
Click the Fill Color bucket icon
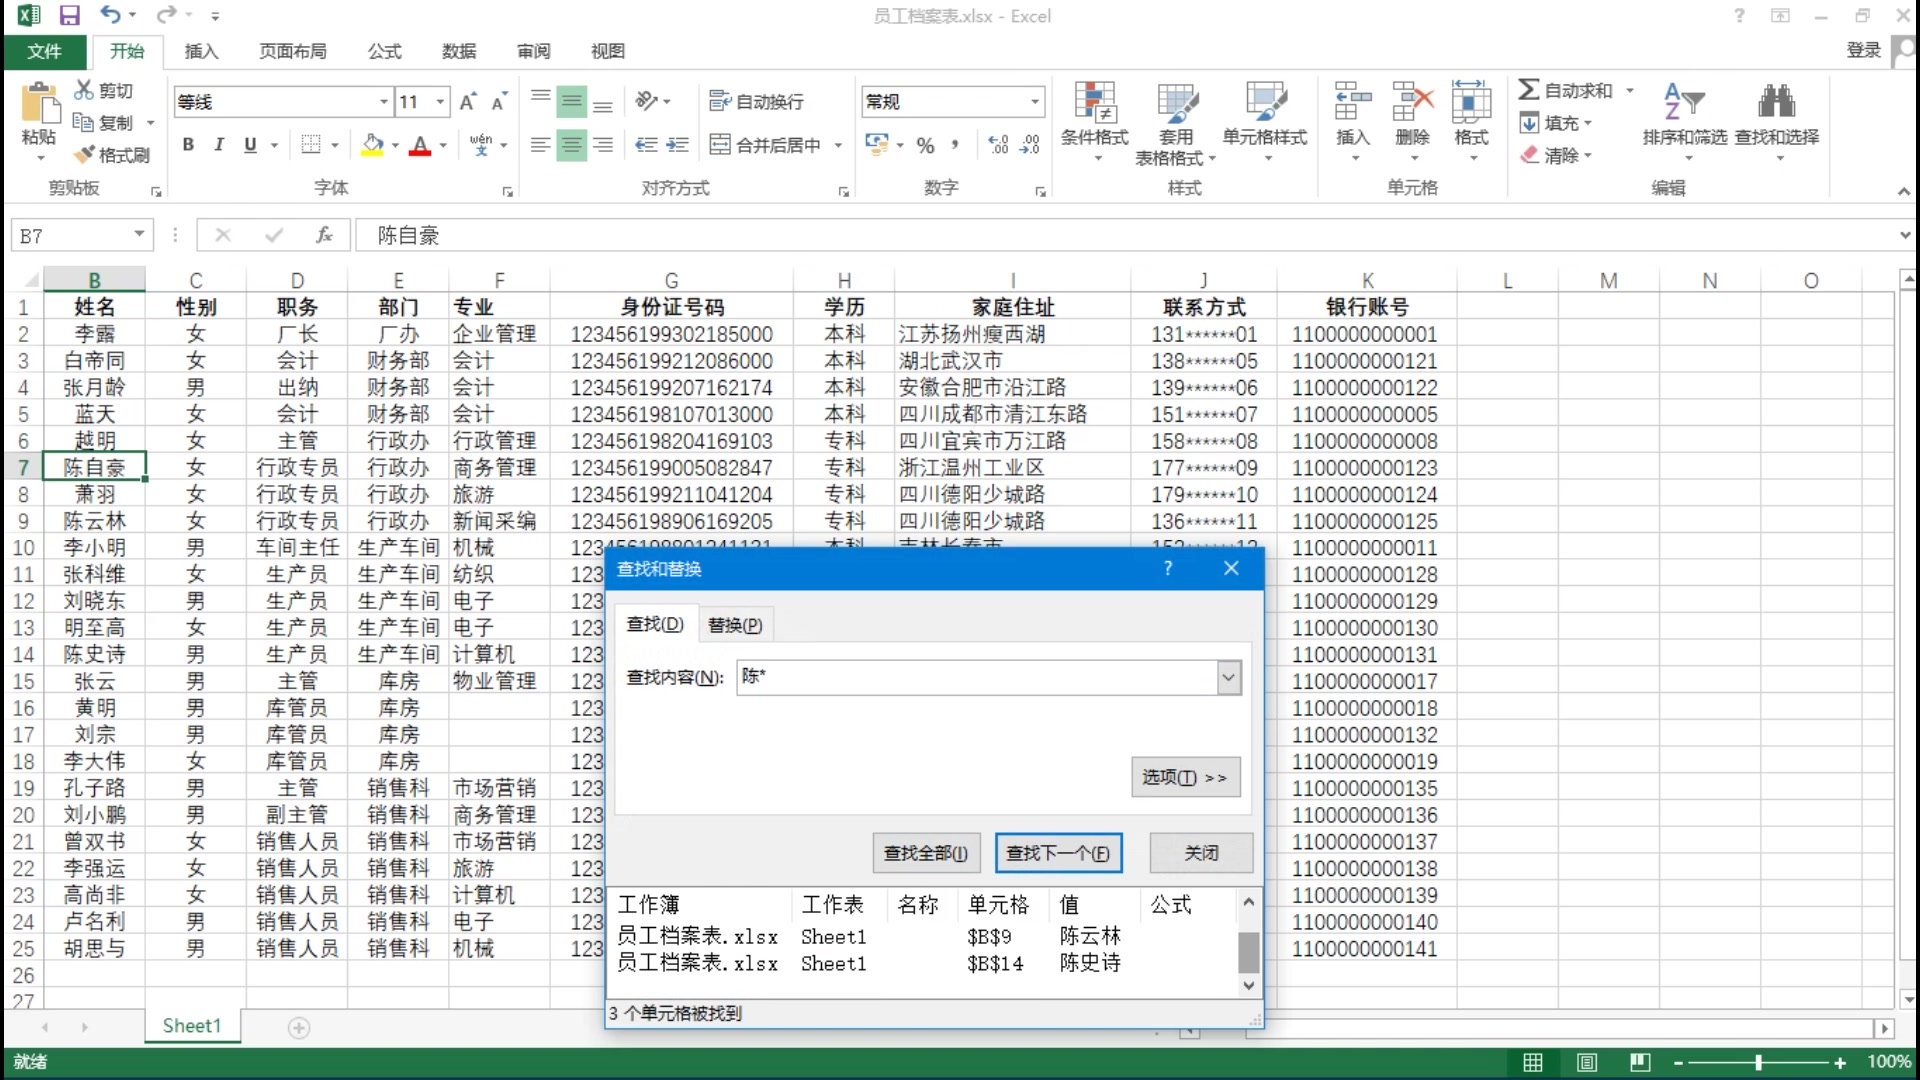pos(373,145)
